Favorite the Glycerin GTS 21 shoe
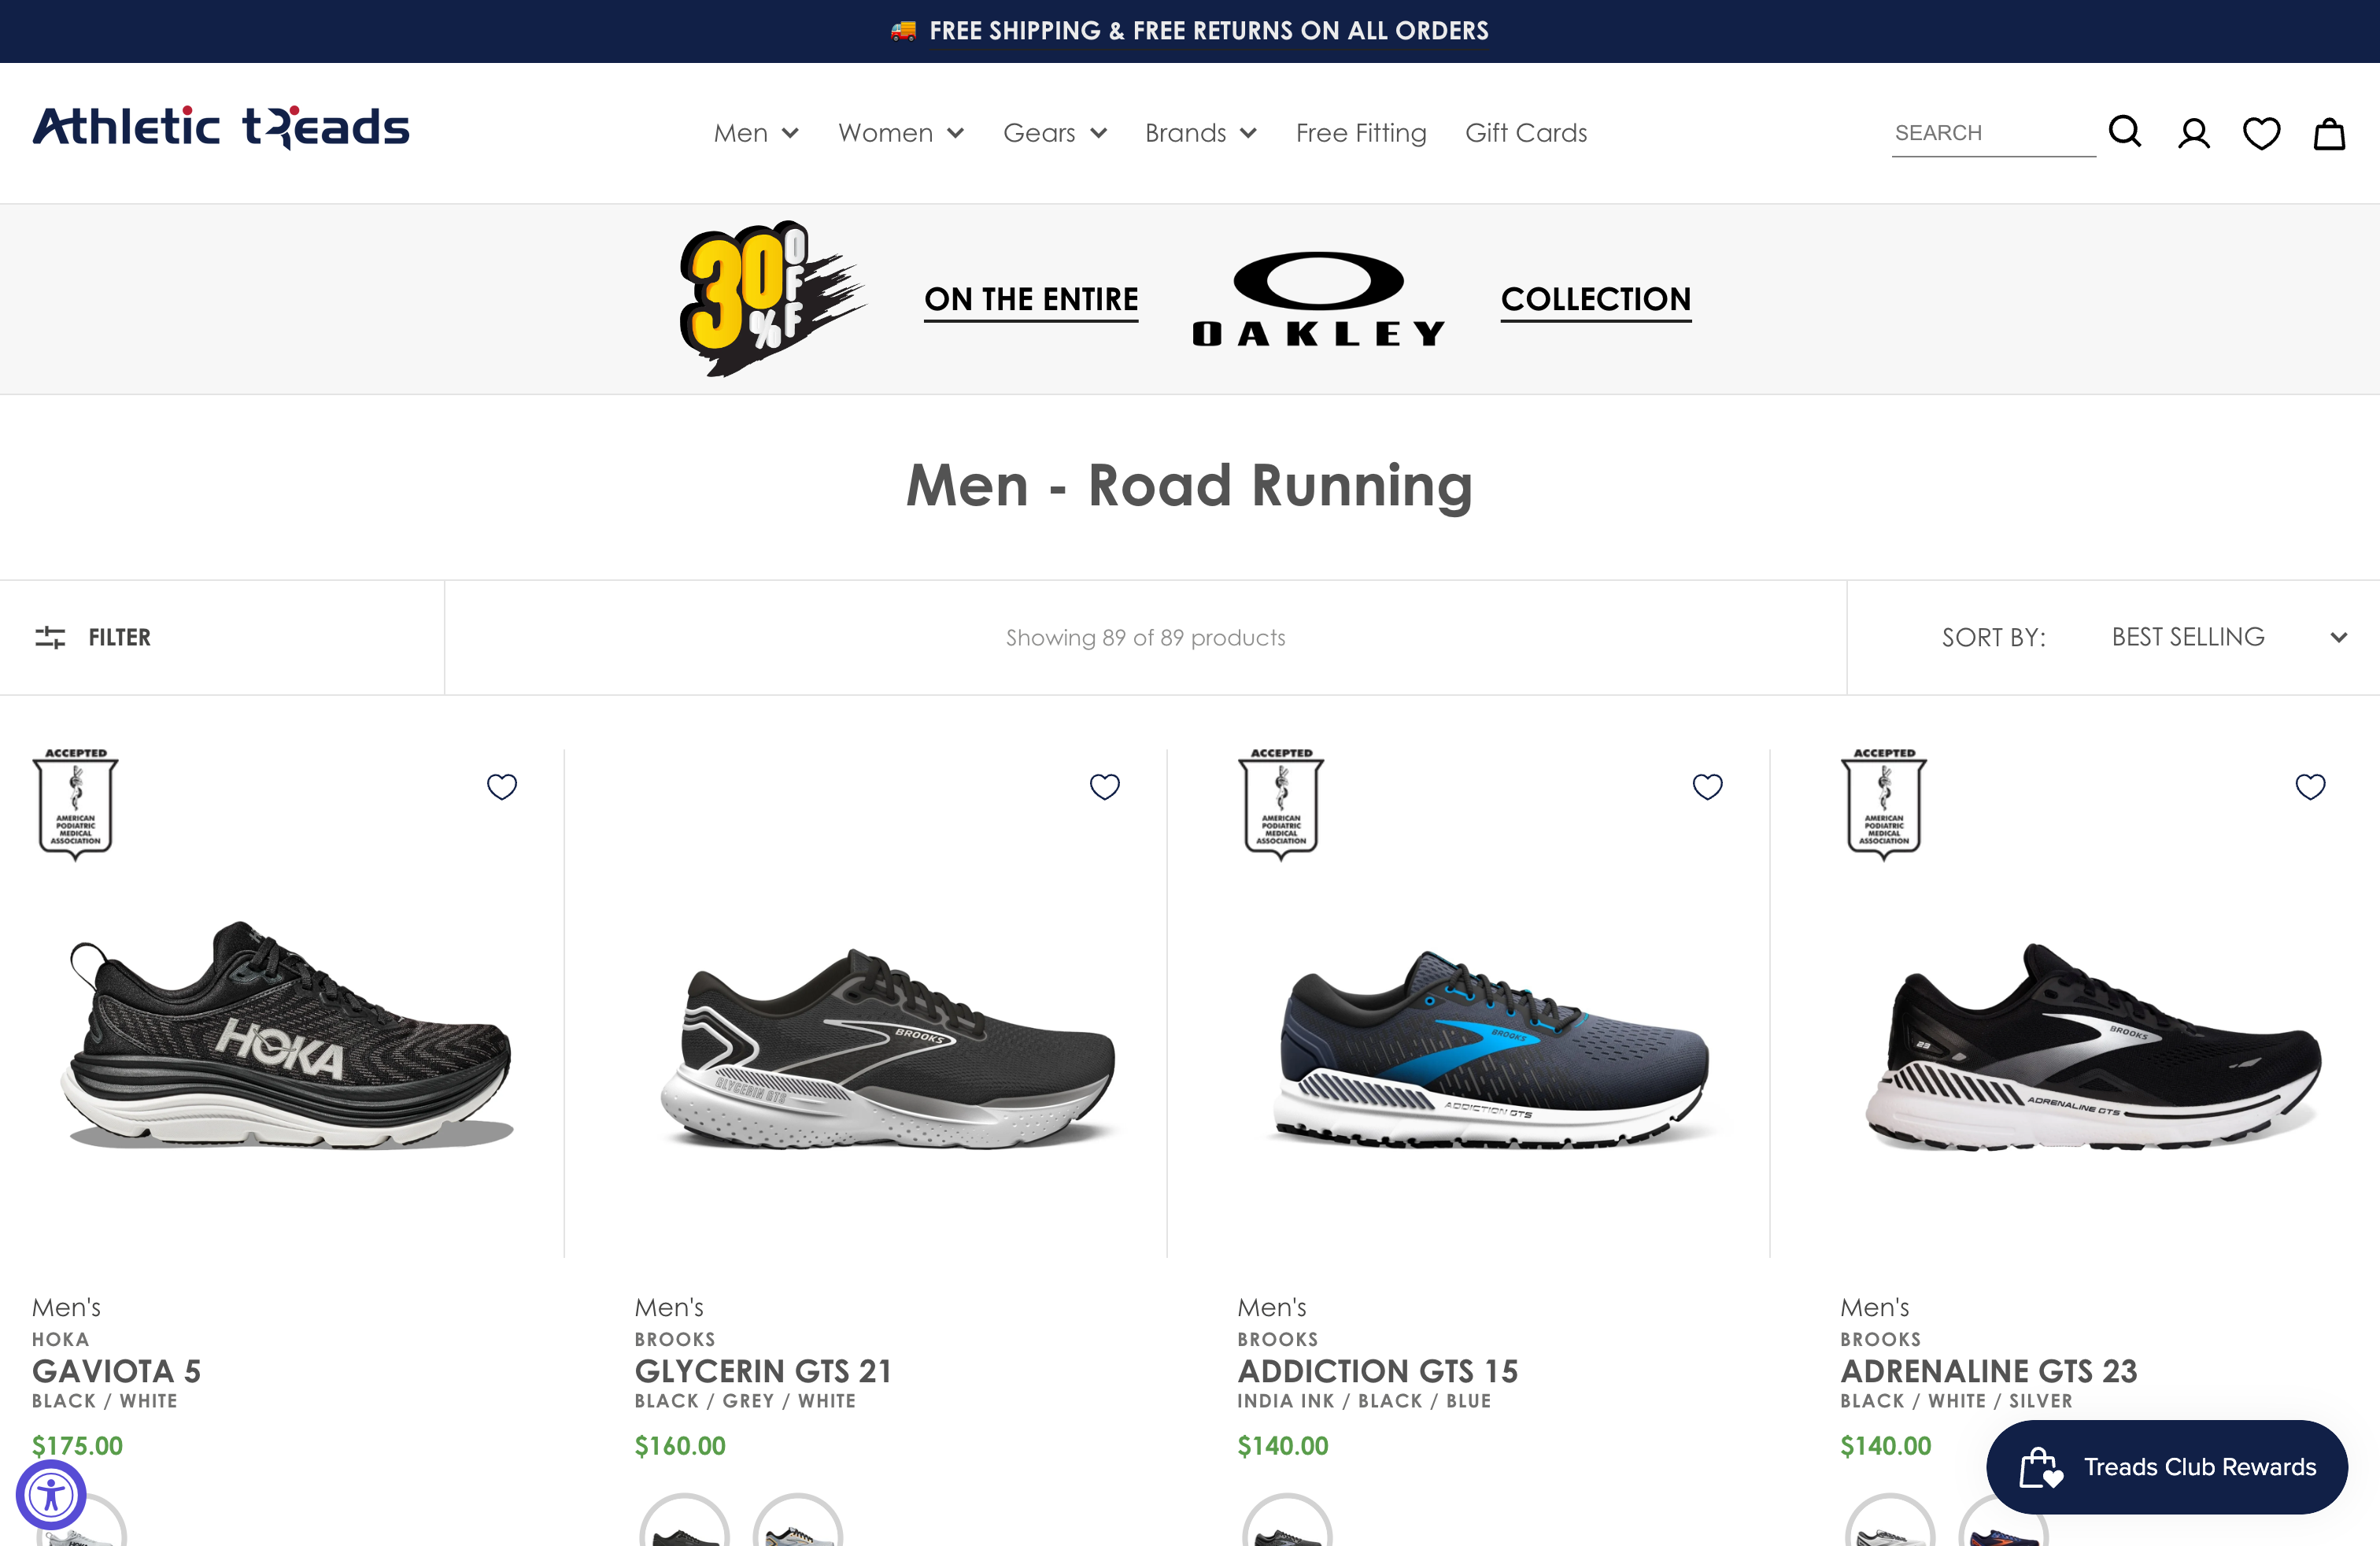Viewport: 2380px width, 1546px height. (x=1105, y=787)
